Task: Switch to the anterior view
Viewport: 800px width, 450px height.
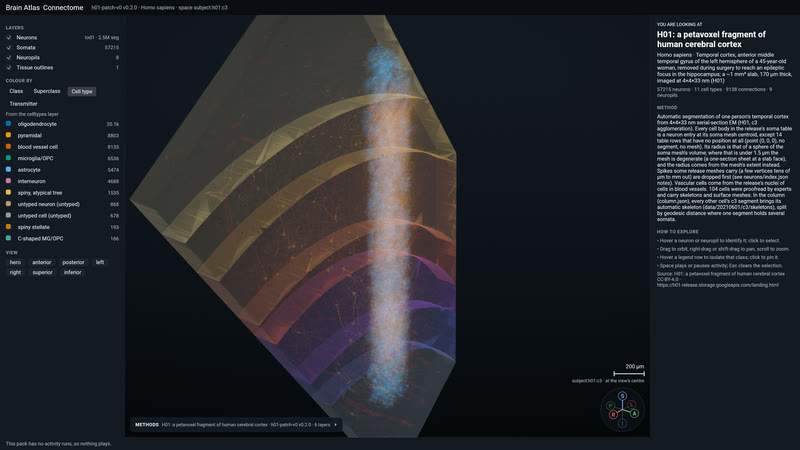Action: point(42,262)
